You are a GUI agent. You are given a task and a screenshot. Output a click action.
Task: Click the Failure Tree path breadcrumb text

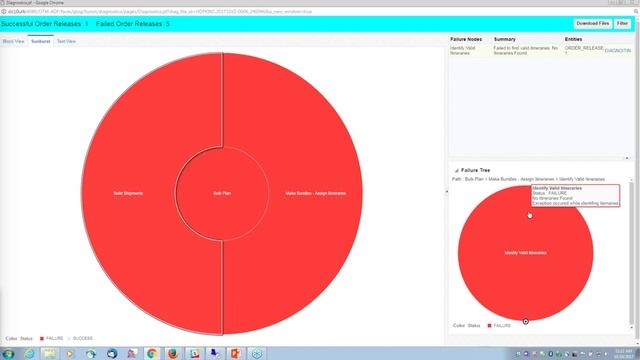(x=529, y=179)
